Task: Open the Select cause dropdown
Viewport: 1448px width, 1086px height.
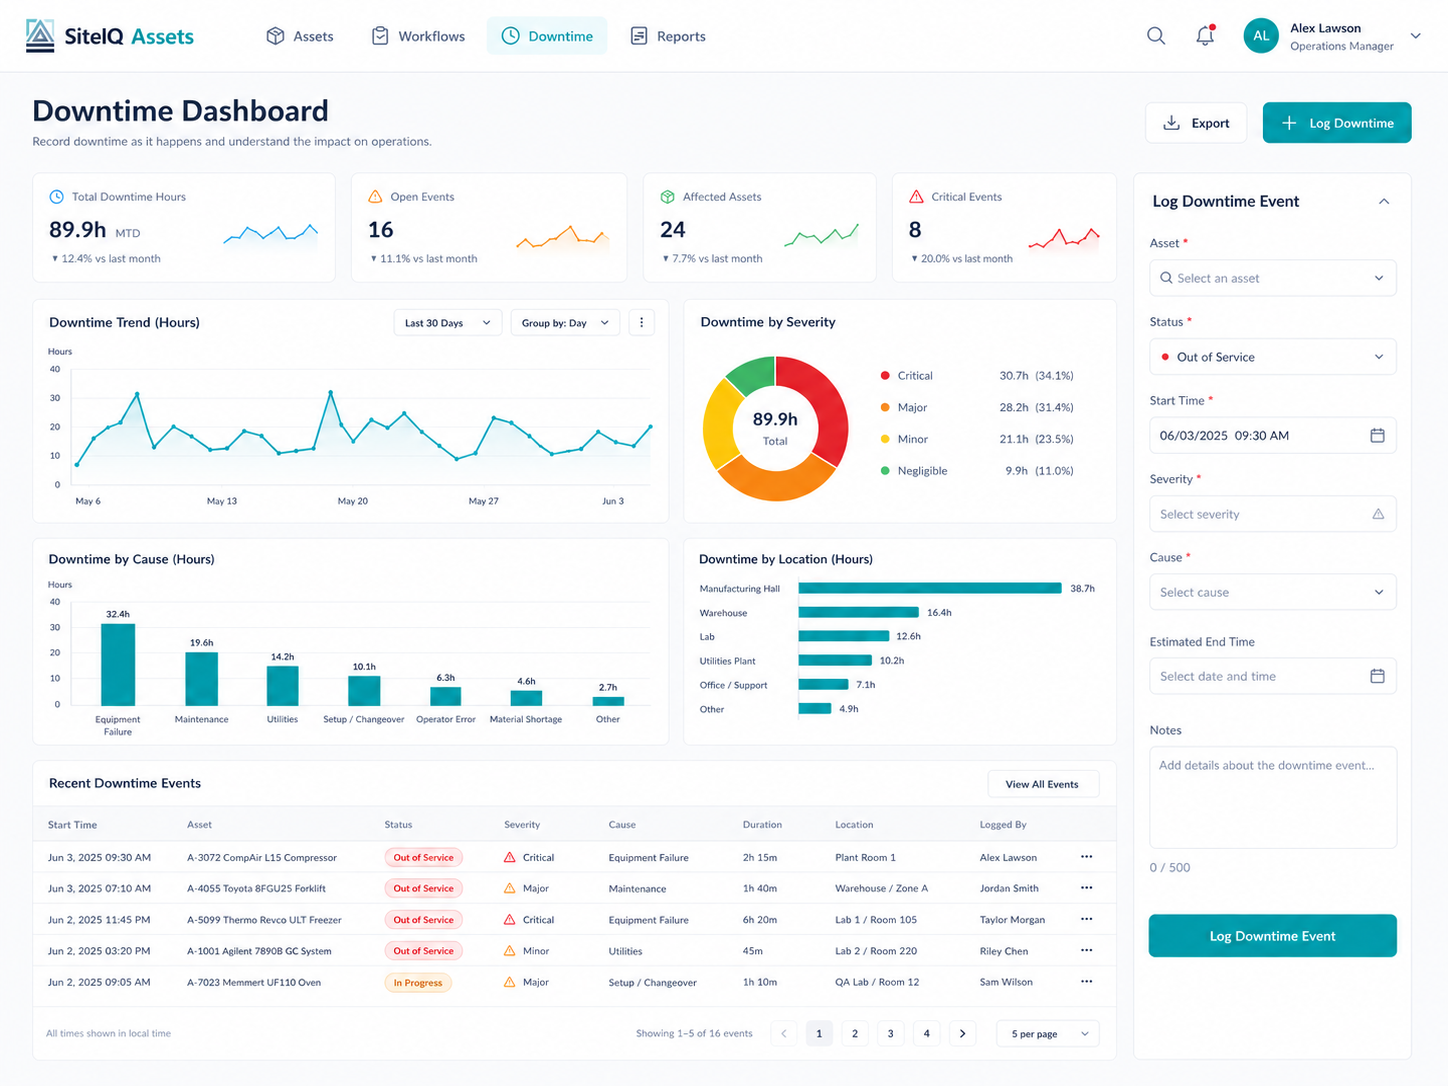Action: point(1272,592)
